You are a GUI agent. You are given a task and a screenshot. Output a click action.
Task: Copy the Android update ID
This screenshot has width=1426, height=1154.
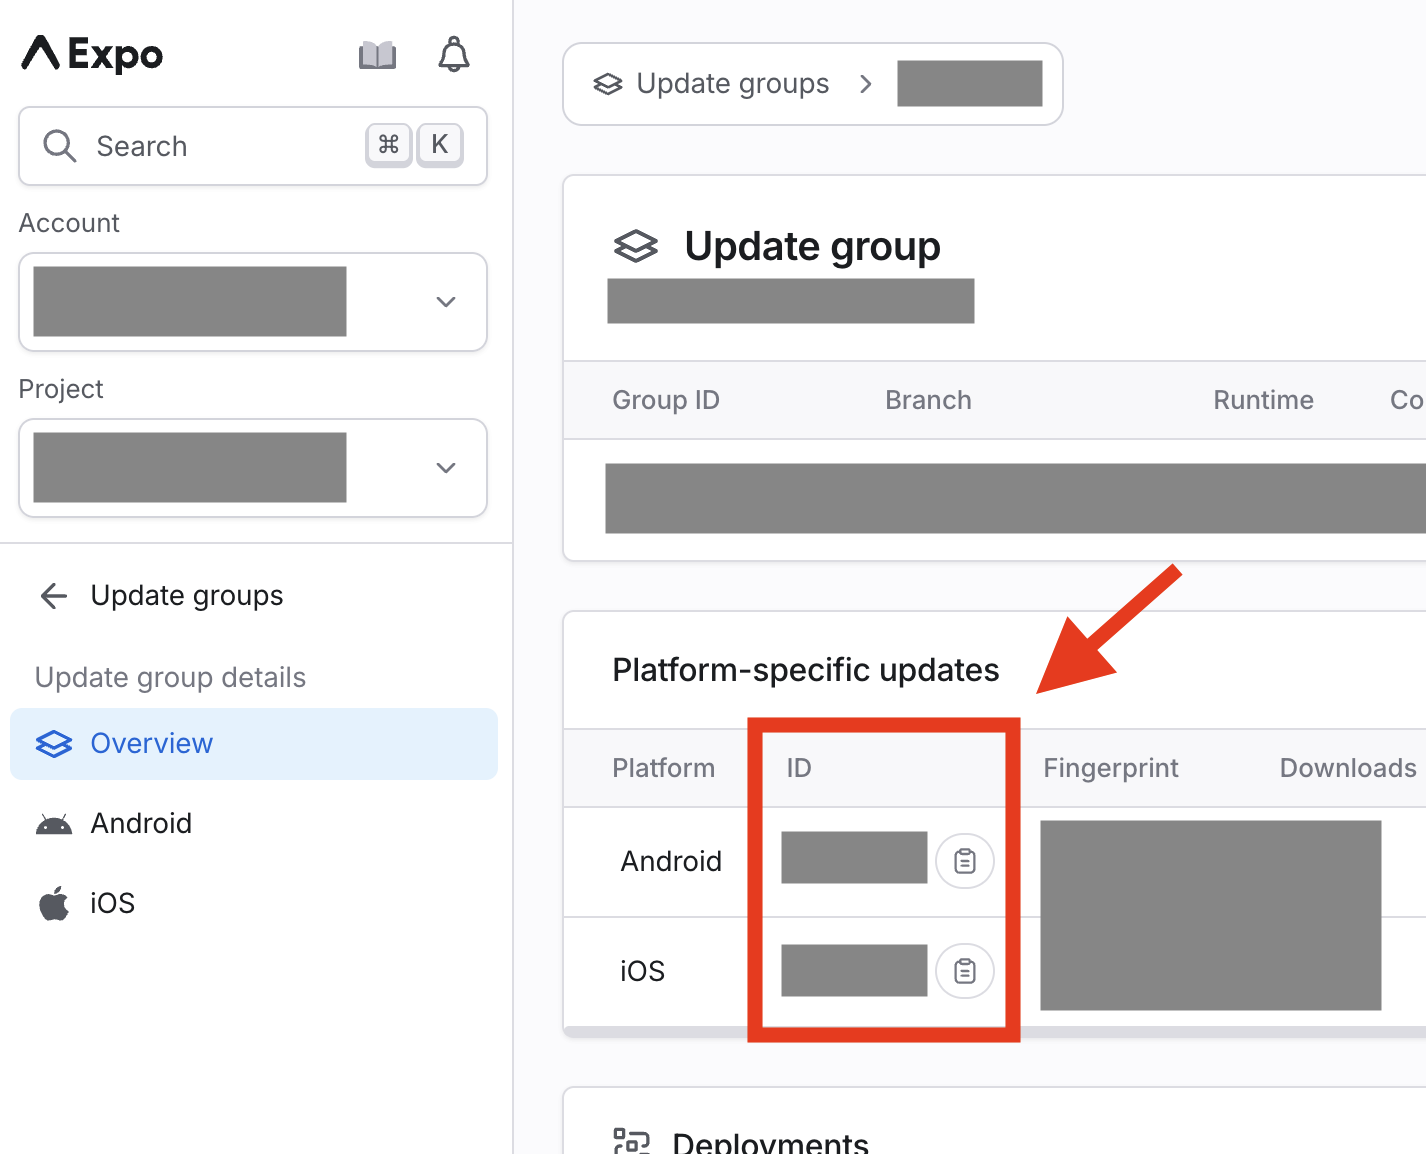click(965, 861)
